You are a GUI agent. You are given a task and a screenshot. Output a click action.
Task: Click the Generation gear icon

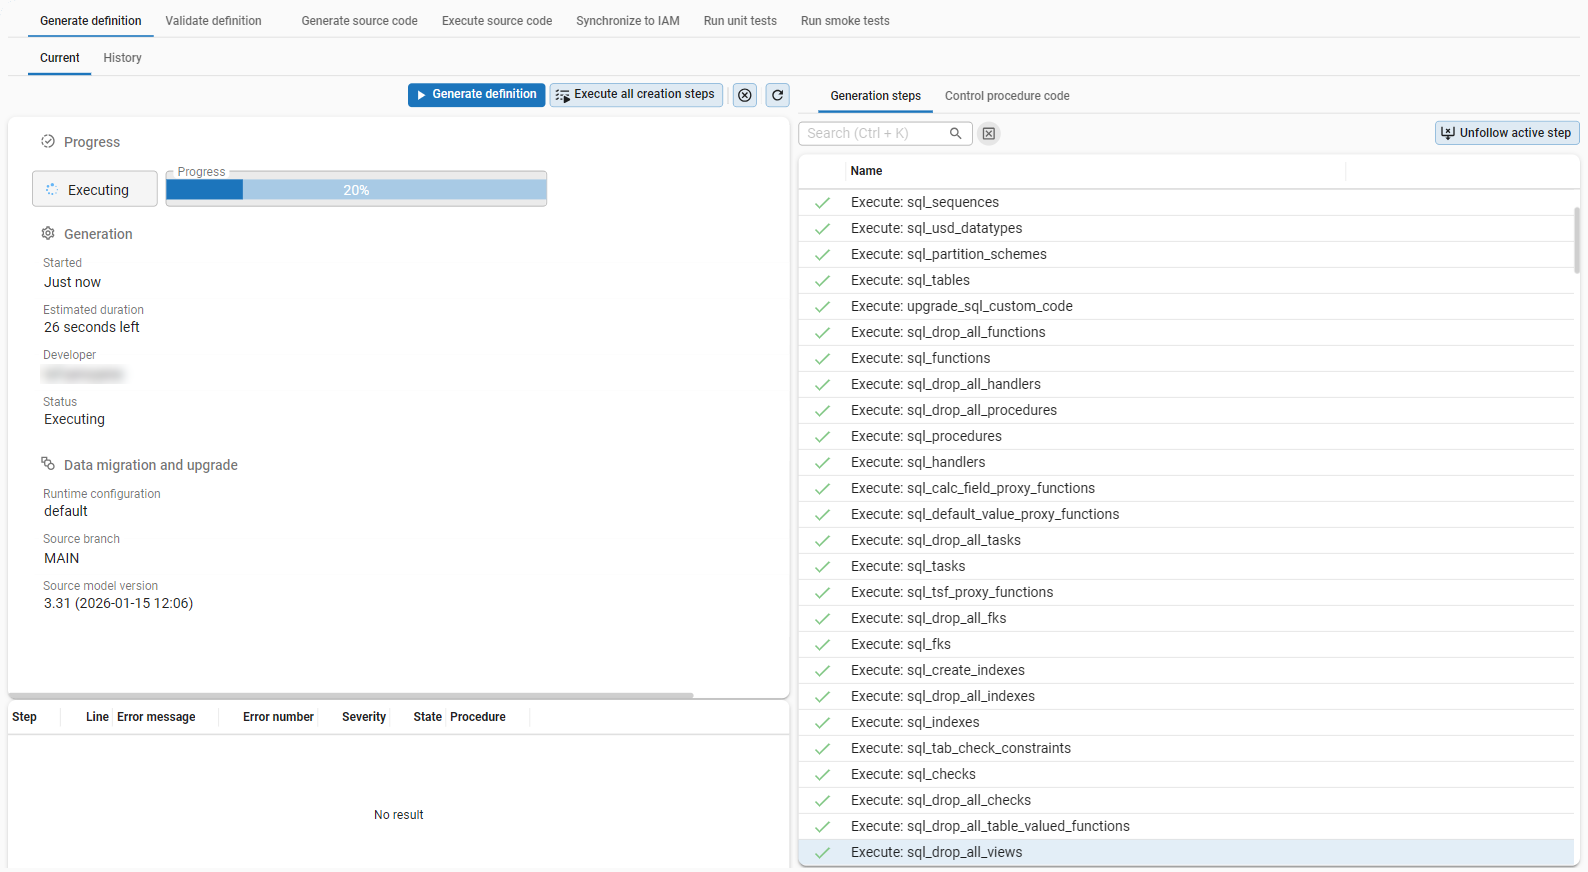point(48,234)
